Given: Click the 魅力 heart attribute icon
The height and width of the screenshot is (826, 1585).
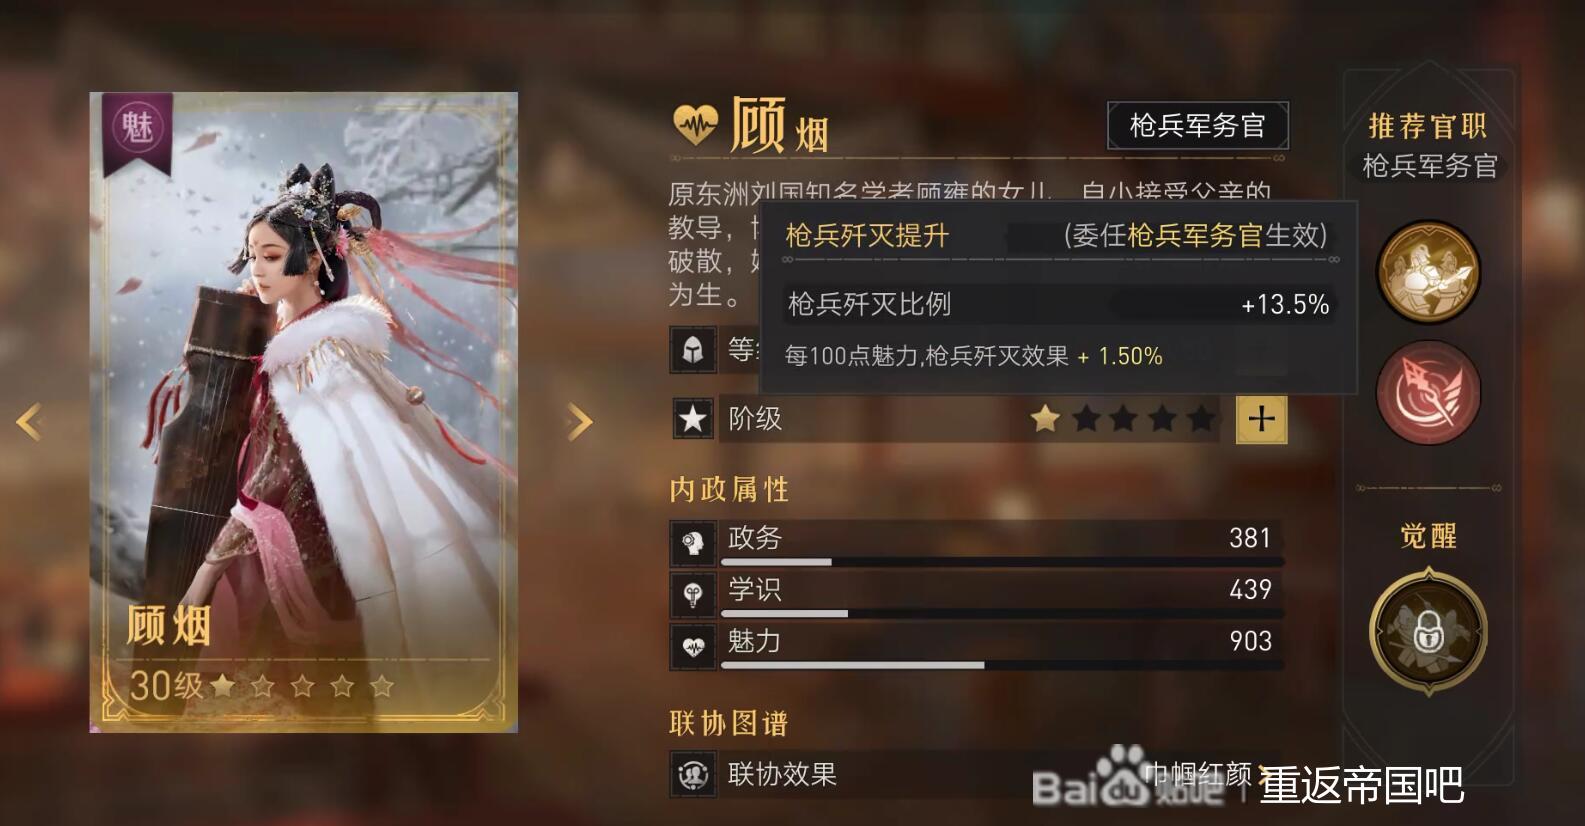Looking at the screenshot, I should tap(692, 647).
